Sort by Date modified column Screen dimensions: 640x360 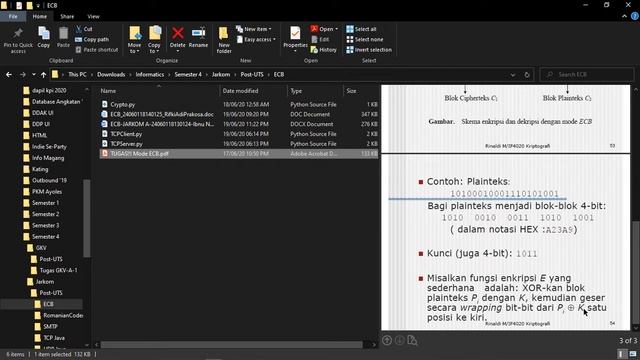253,91
